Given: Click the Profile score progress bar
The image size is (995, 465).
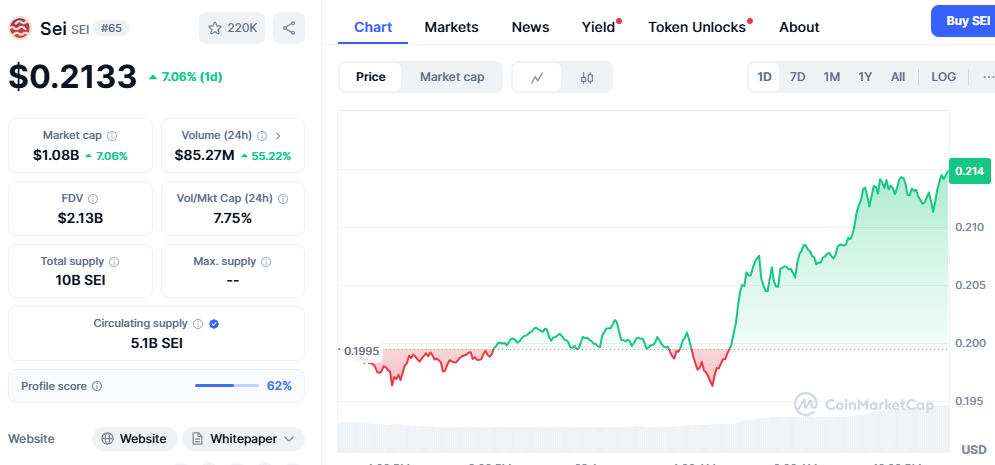Looking at the screenshot, I should [227, 386].
